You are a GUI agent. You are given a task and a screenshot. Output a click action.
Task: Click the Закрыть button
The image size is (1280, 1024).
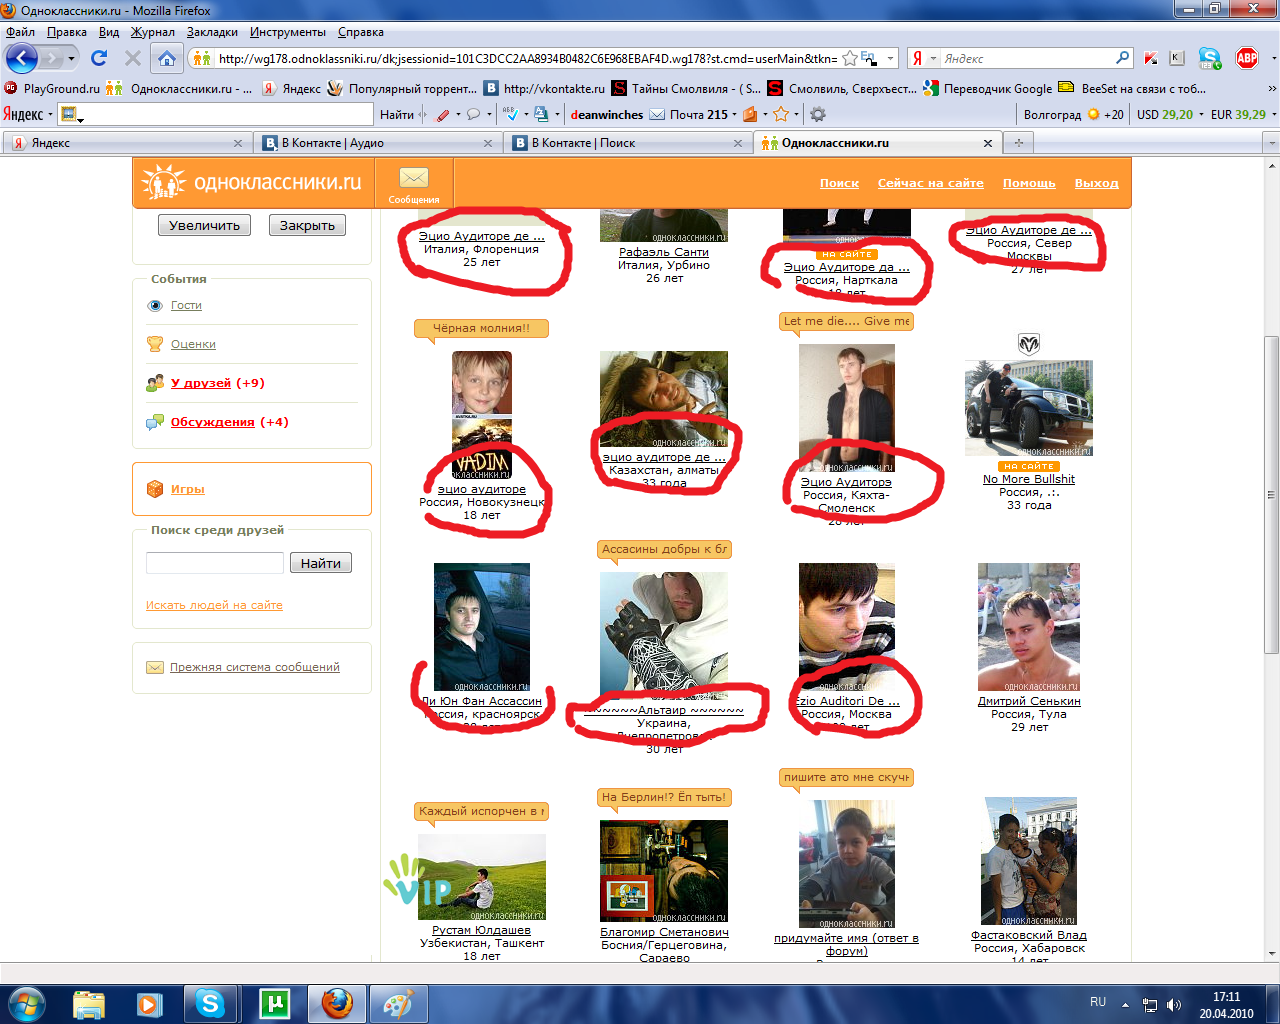point(307,225)
